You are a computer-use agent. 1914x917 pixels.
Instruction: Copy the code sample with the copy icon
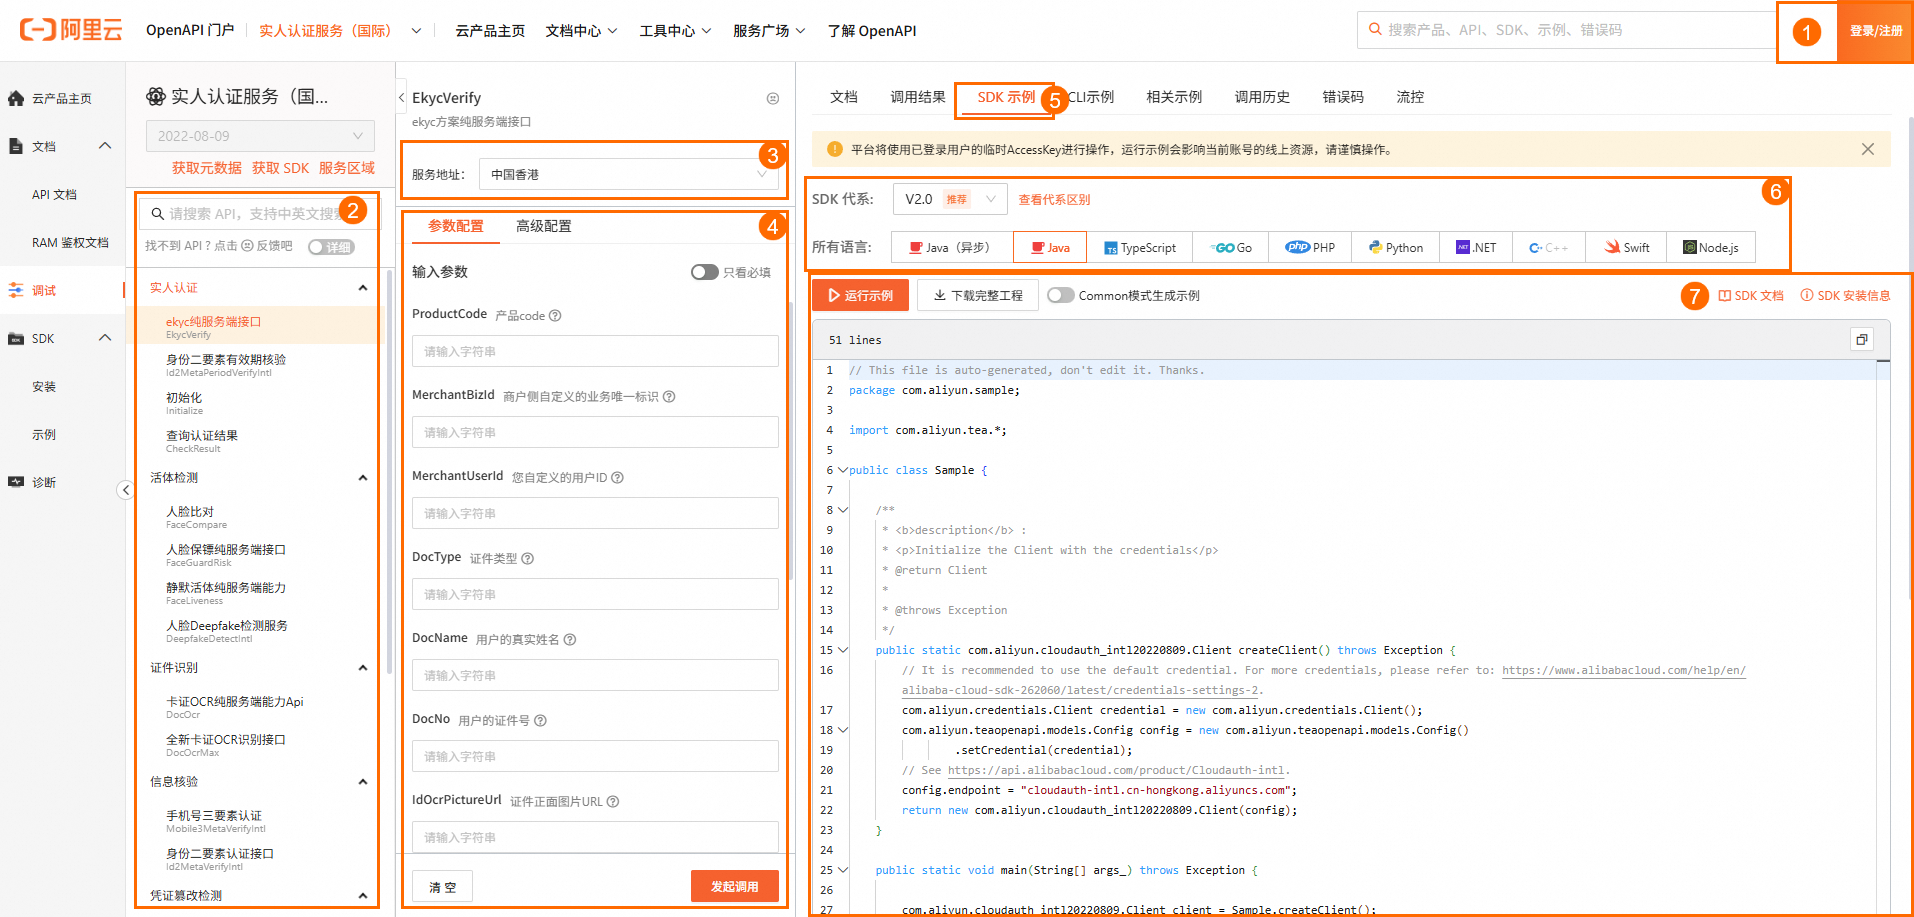(1861, 340)
